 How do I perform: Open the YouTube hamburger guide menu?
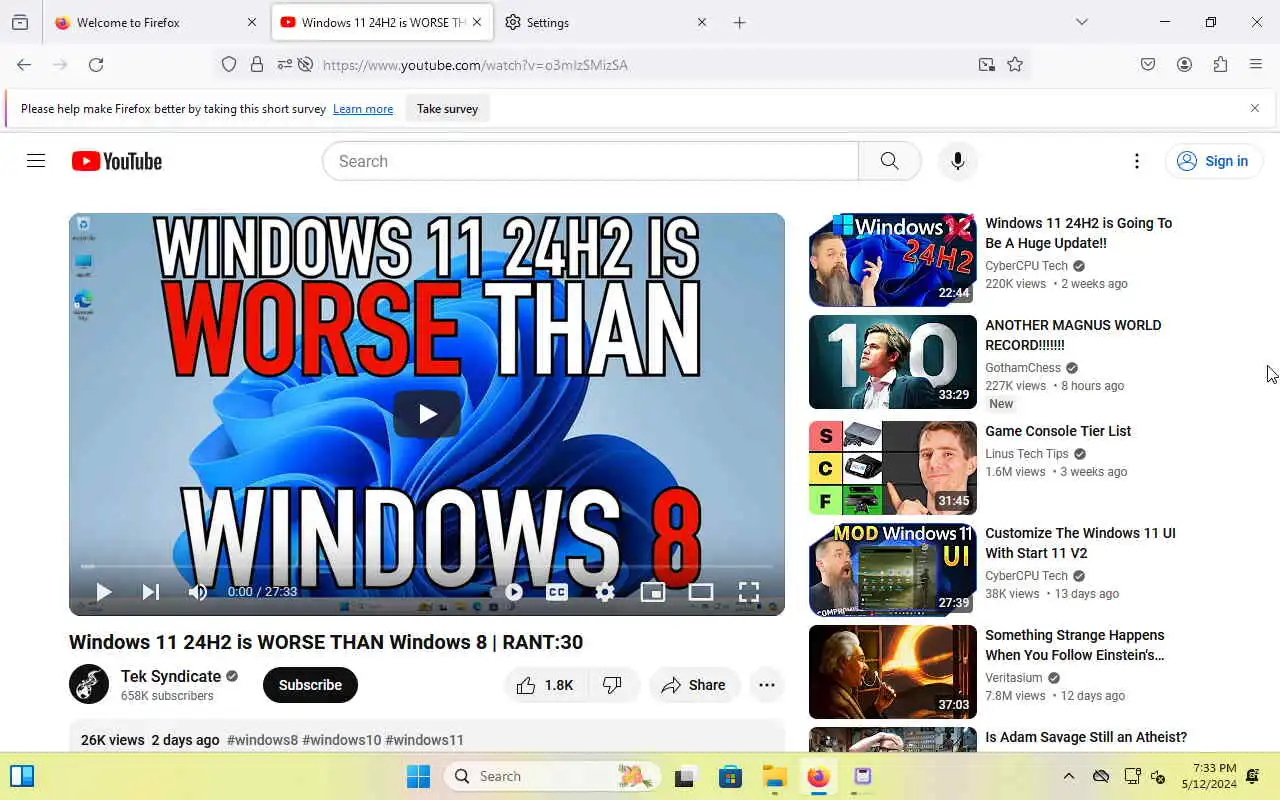tap(36, 161)
